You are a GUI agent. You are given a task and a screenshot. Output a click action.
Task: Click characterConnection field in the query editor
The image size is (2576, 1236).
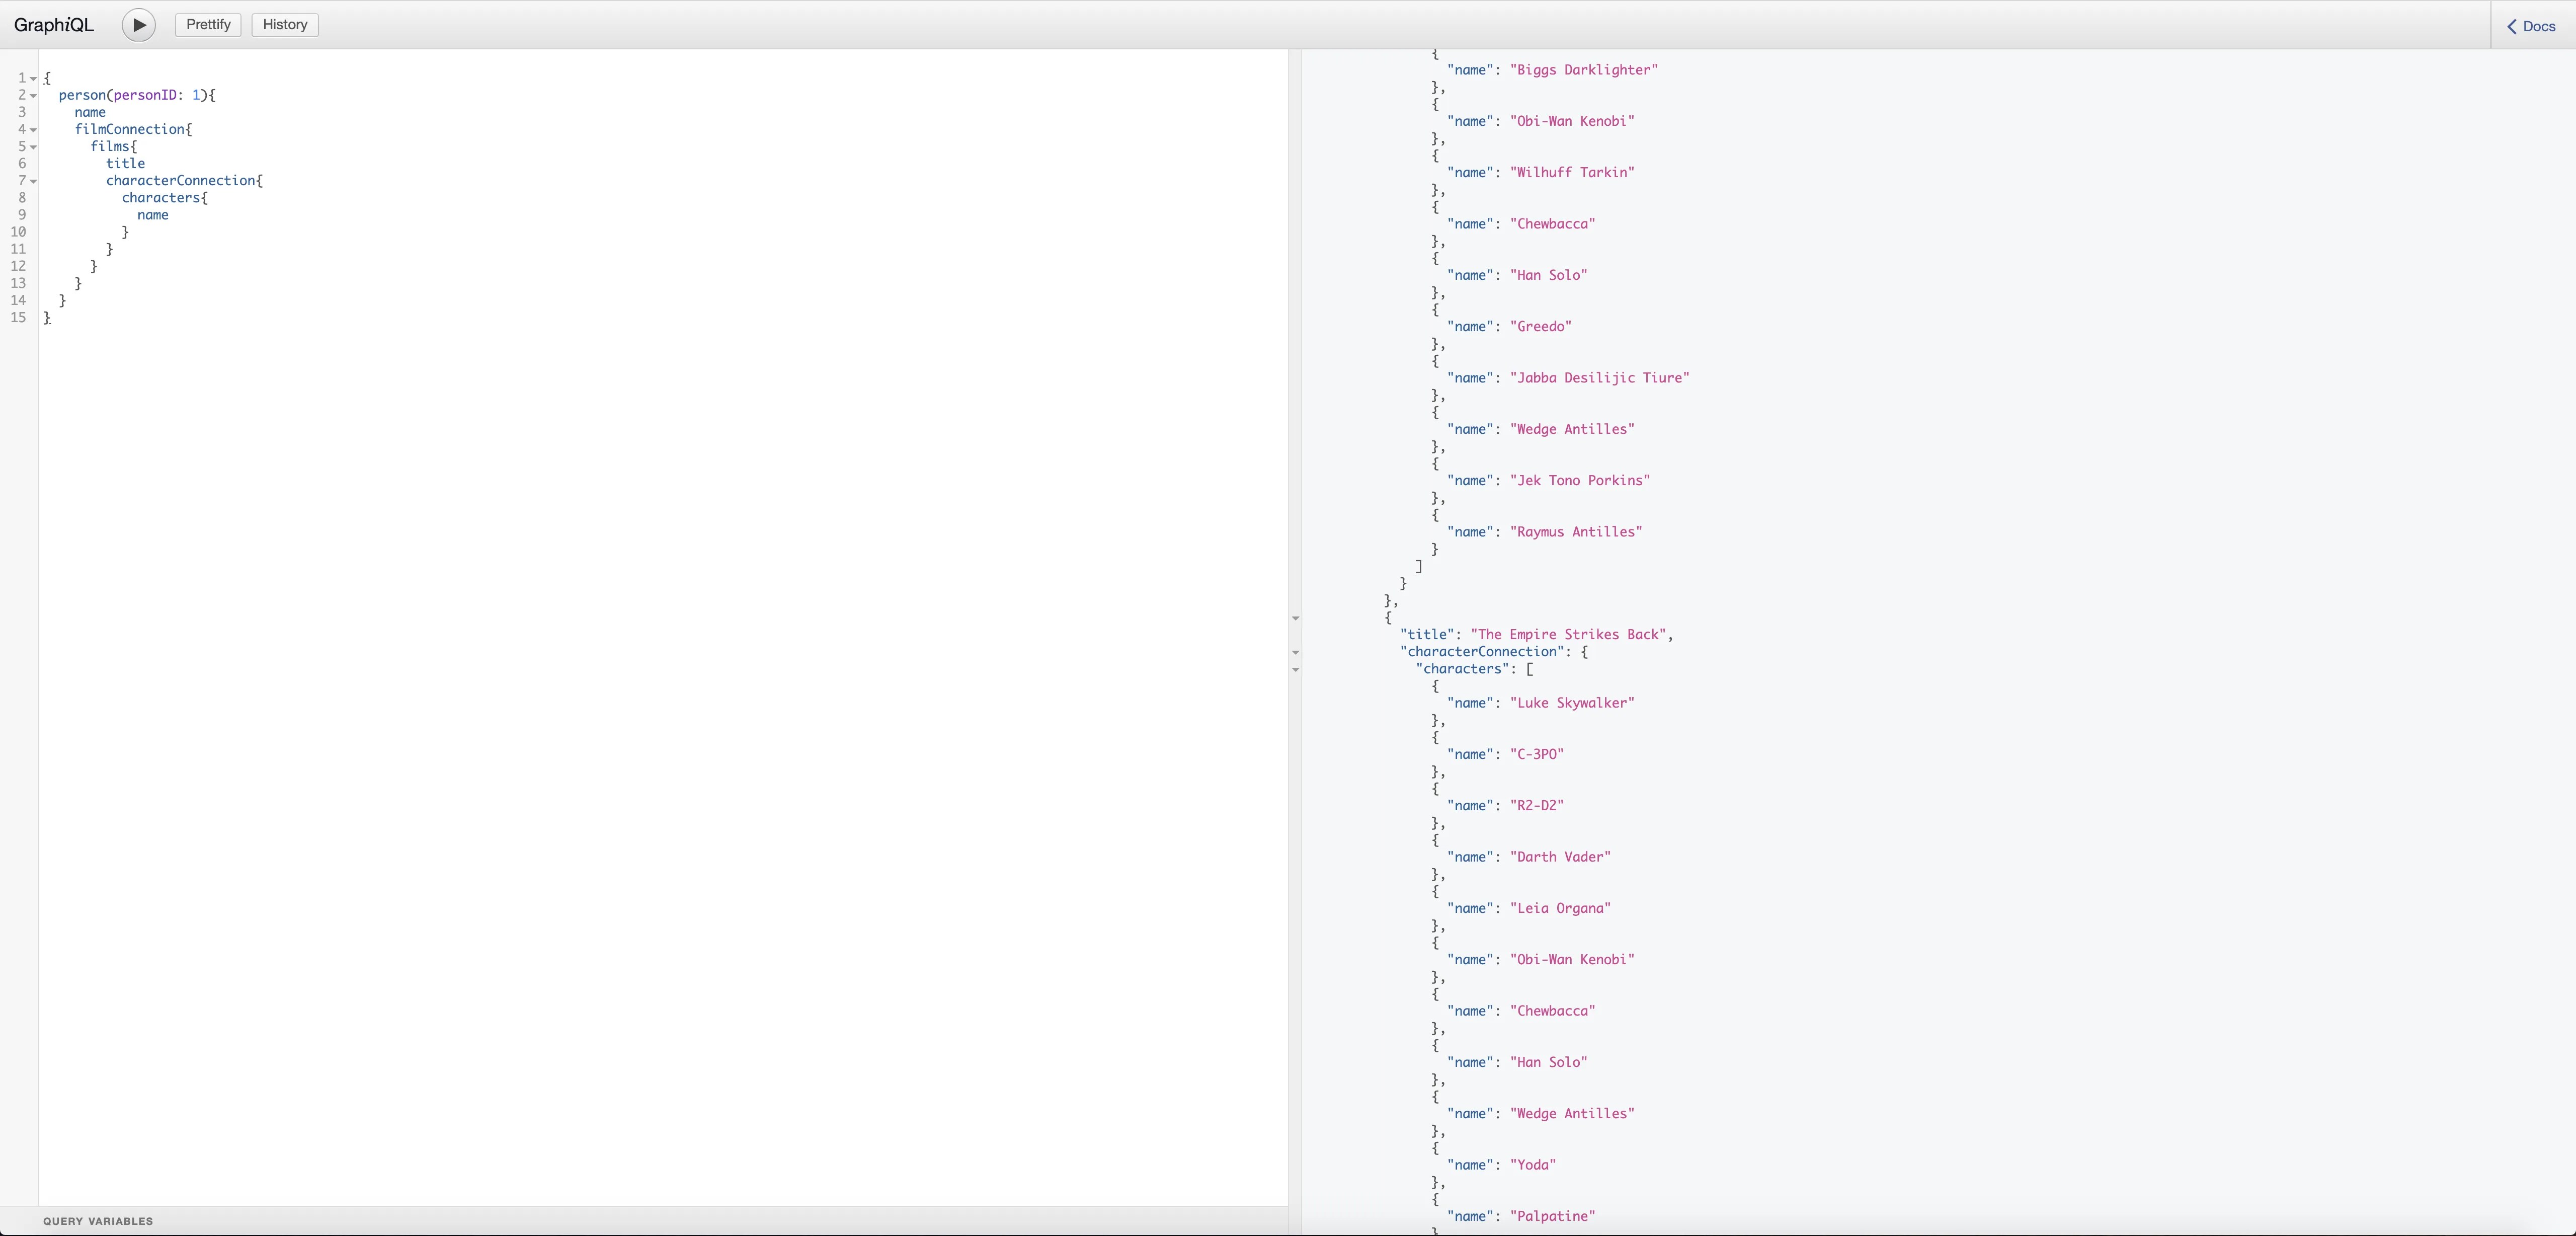click(181, 180)
